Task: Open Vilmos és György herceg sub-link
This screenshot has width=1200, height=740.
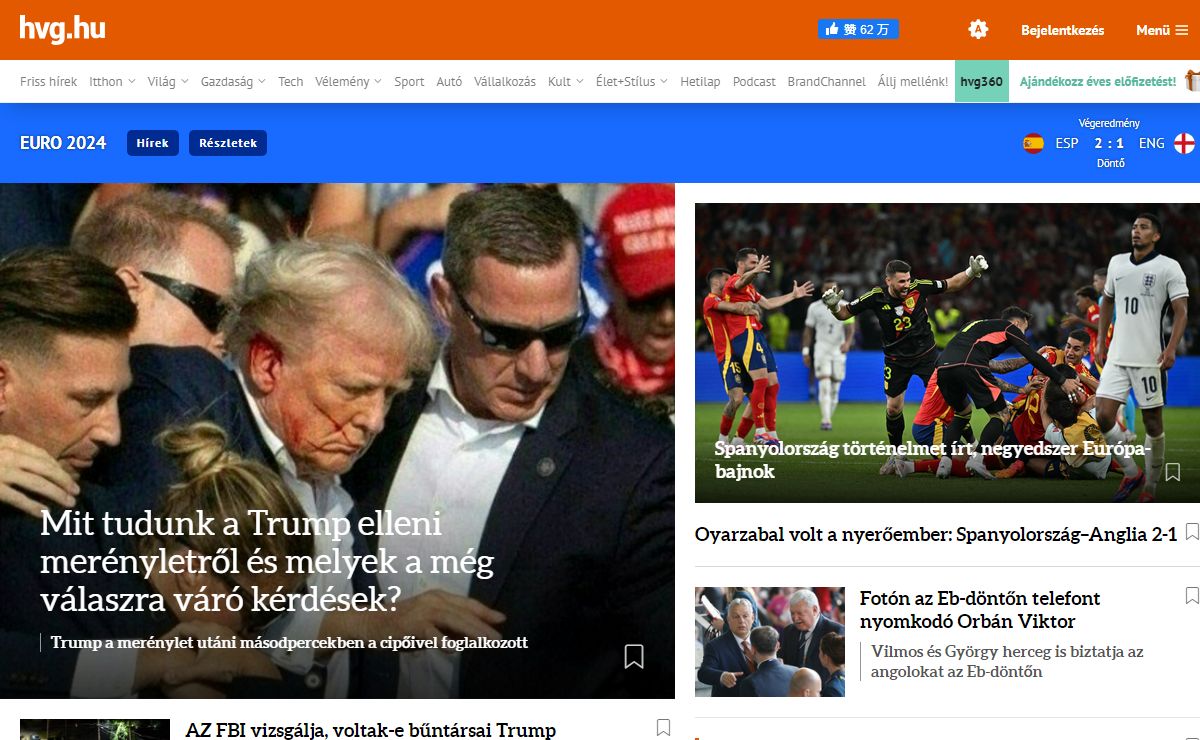Action: point(1007,661)
